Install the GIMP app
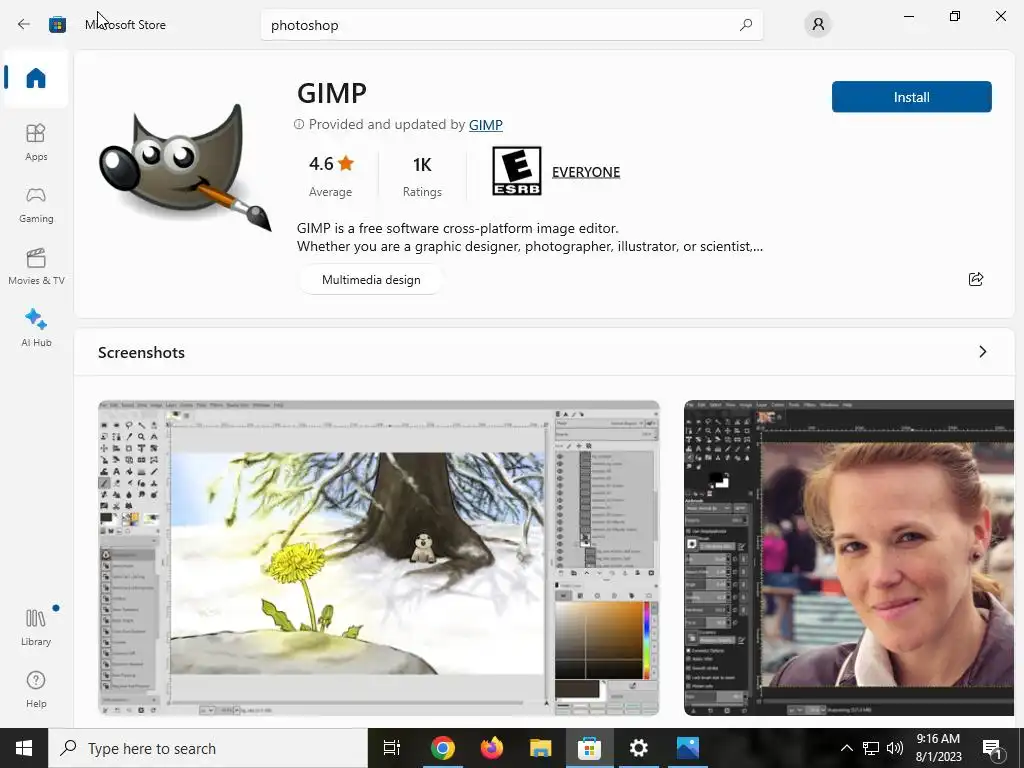Viewport: 1024px width, 768px height. 912,97
